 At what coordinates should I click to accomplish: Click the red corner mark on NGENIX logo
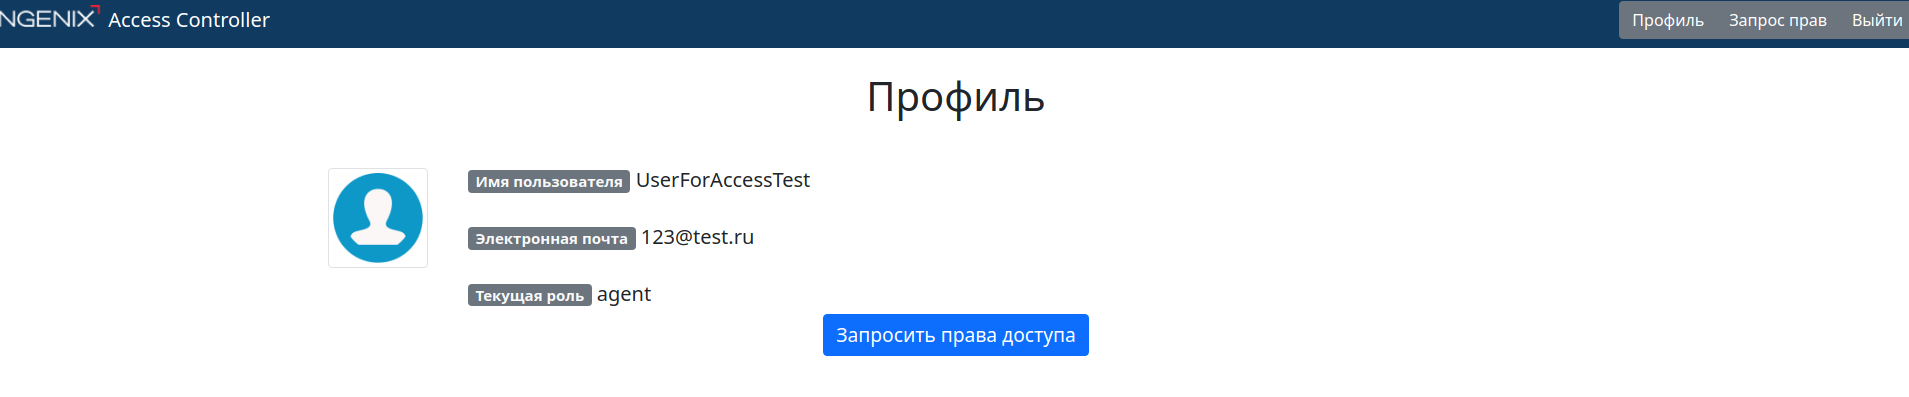pos(95,9)
